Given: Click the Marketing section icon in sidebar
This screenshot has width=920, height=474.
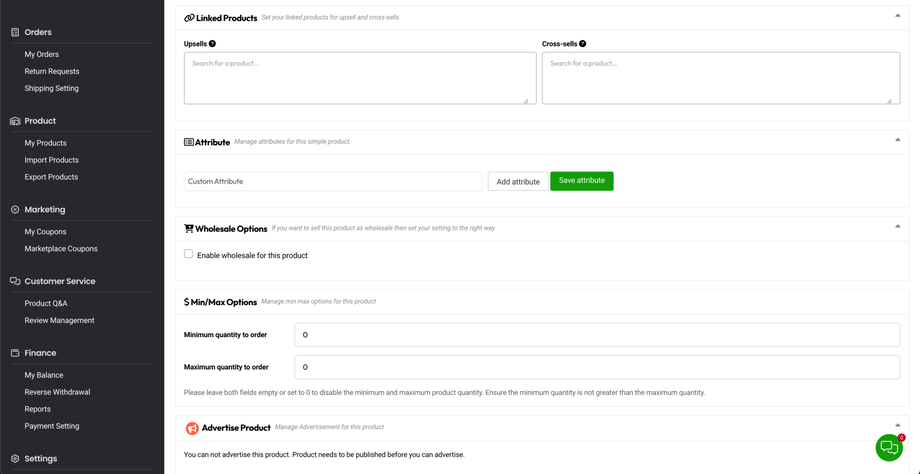Looking at the screenshot, I should [x=15, y=210].
